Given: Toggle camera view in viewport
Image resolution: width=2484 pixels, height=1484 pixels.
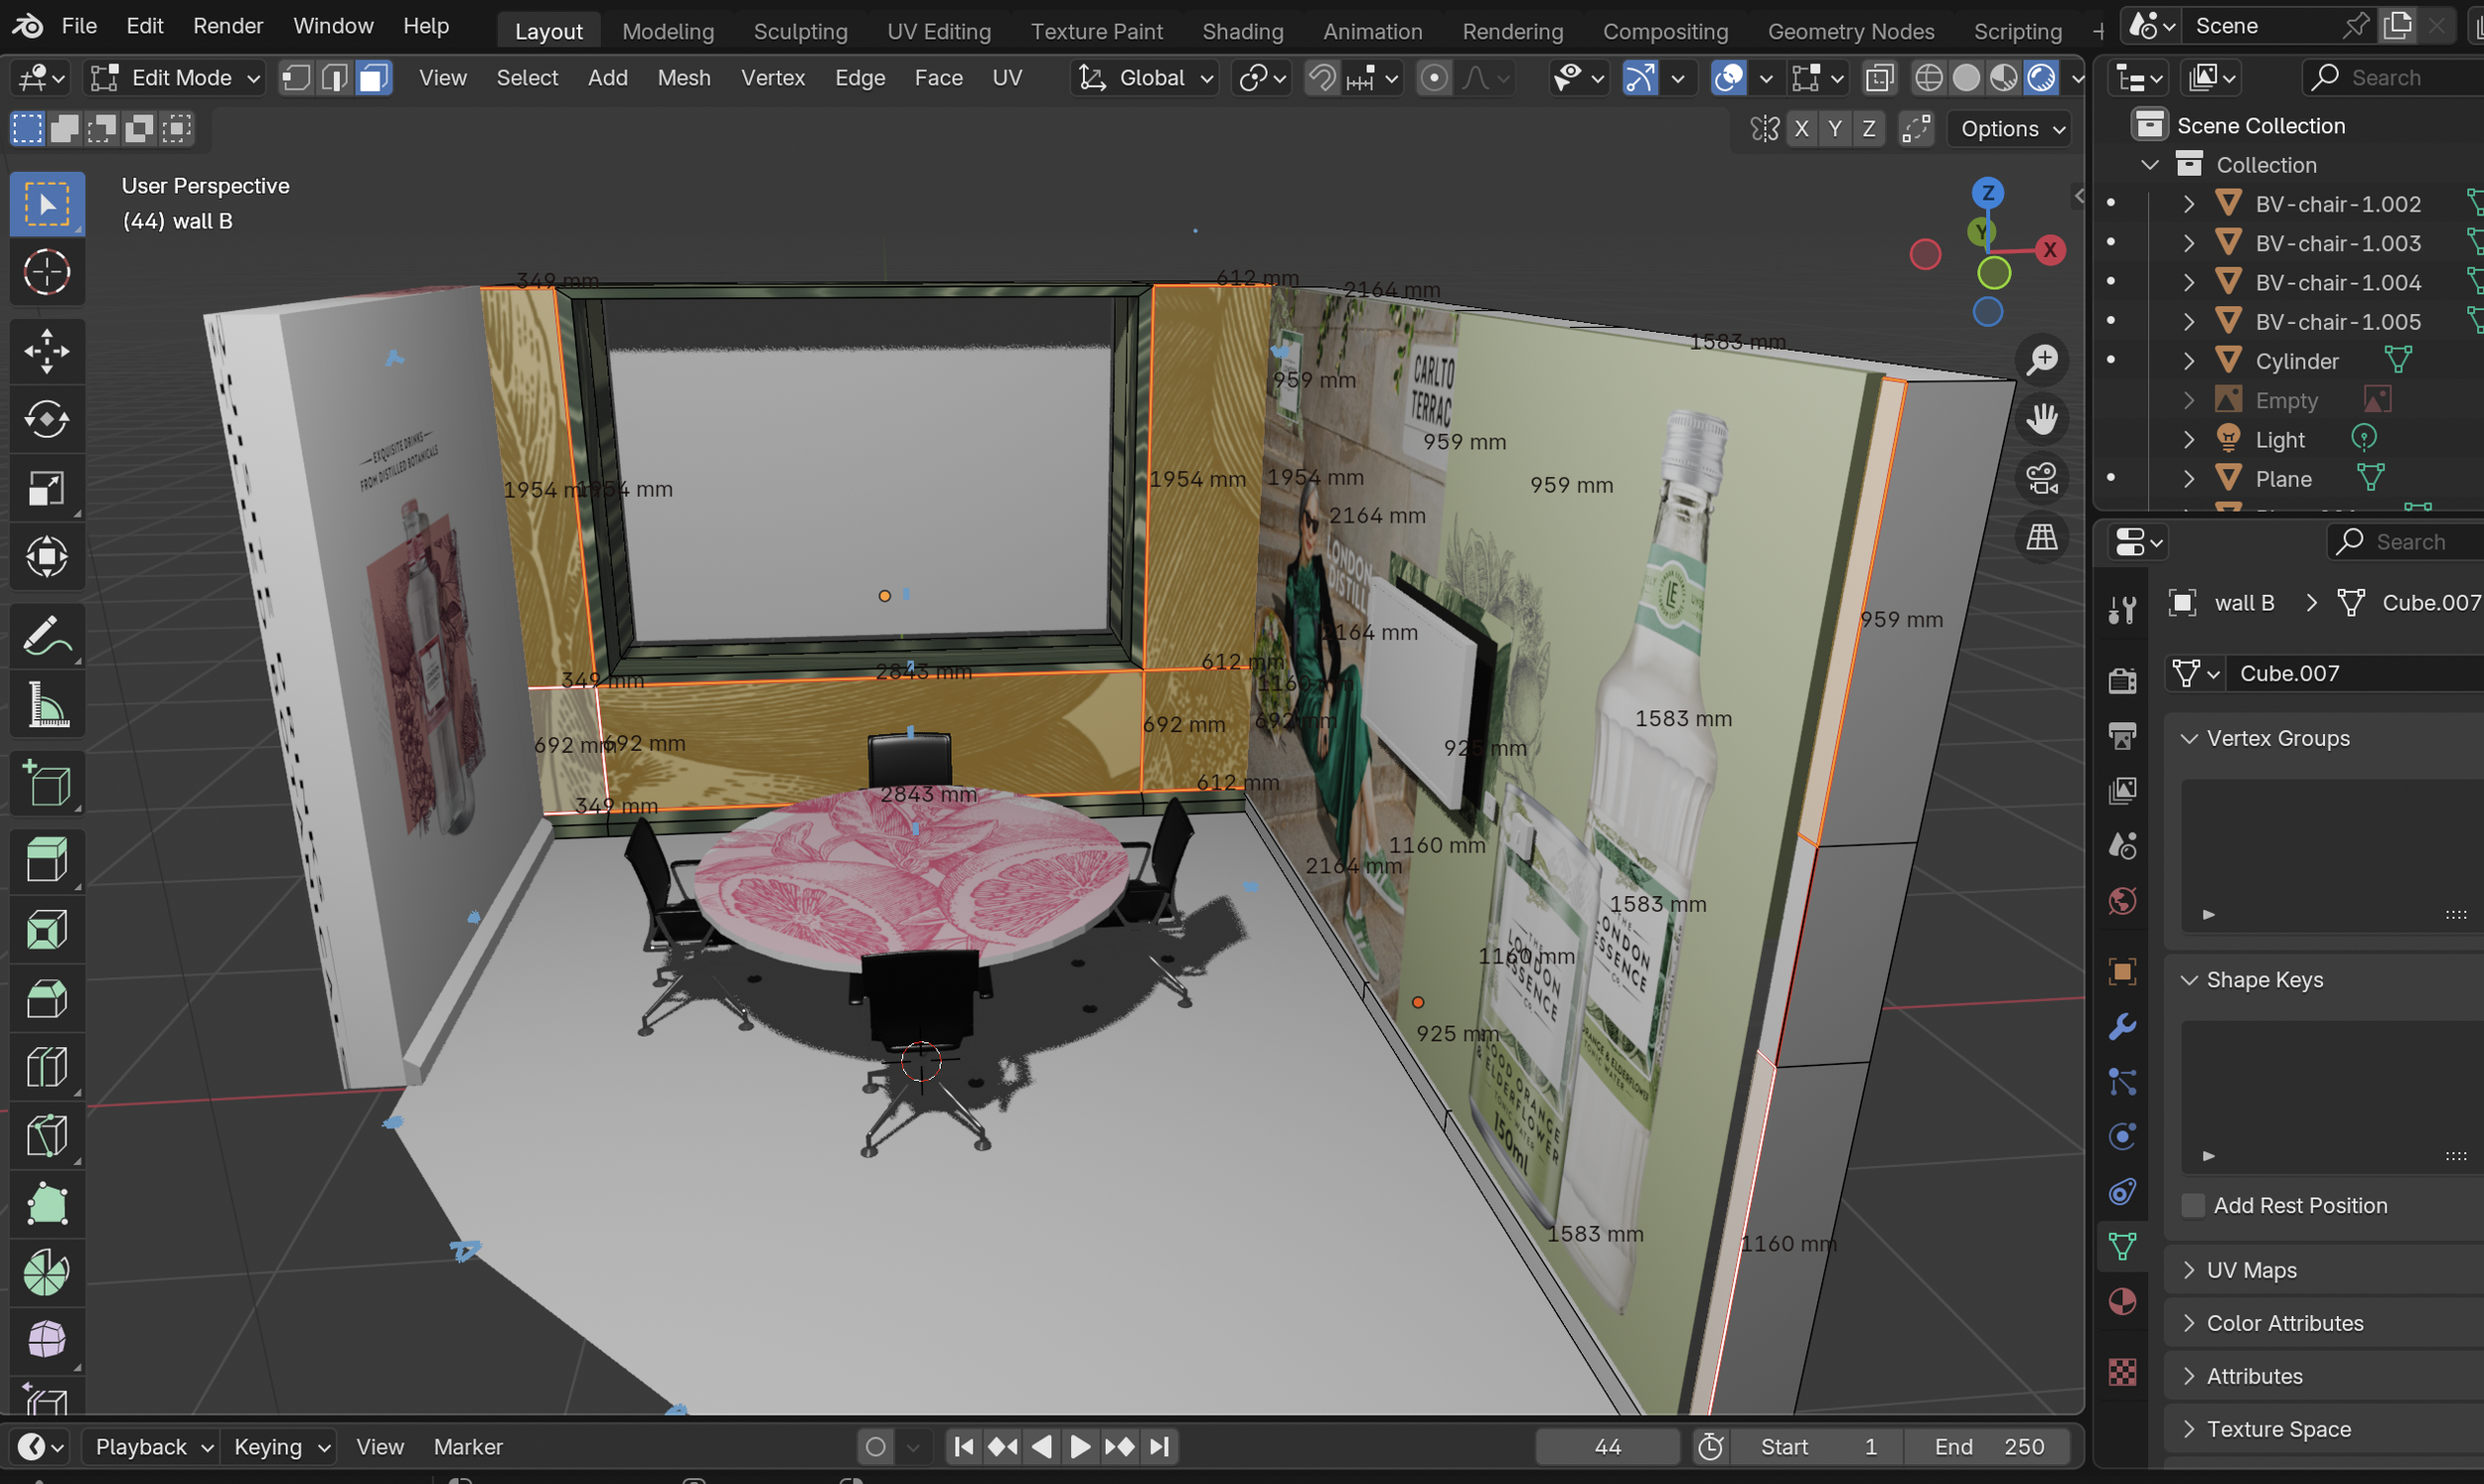Looking at the screenshot, I should click(x=2041, y=478).
